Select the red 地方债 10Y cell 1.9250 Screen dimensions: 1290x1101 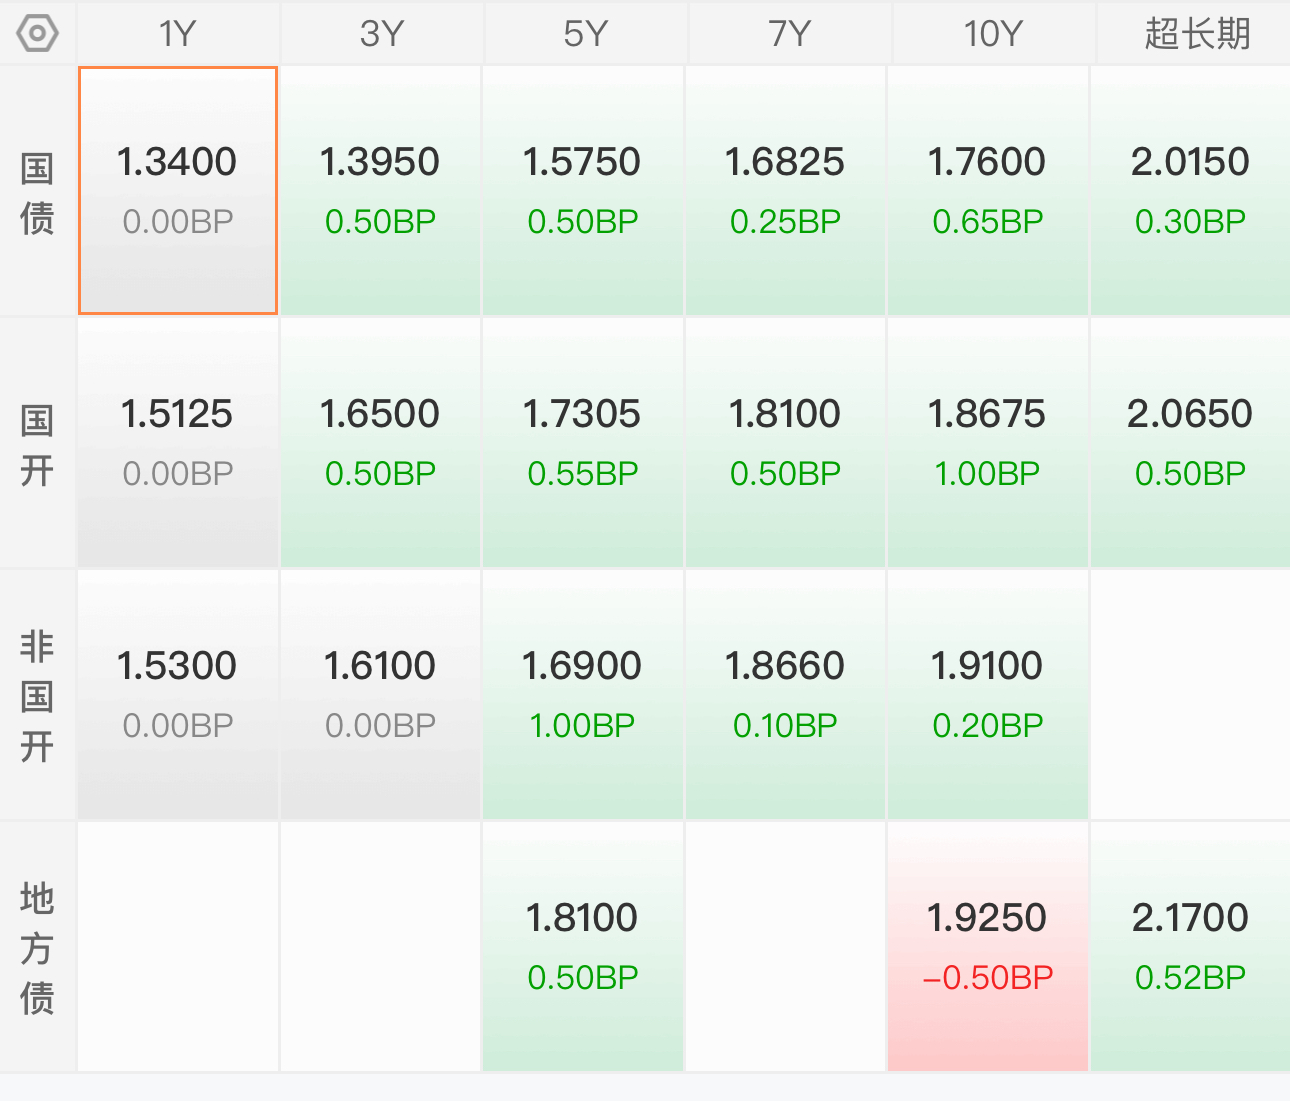[988, 947]
